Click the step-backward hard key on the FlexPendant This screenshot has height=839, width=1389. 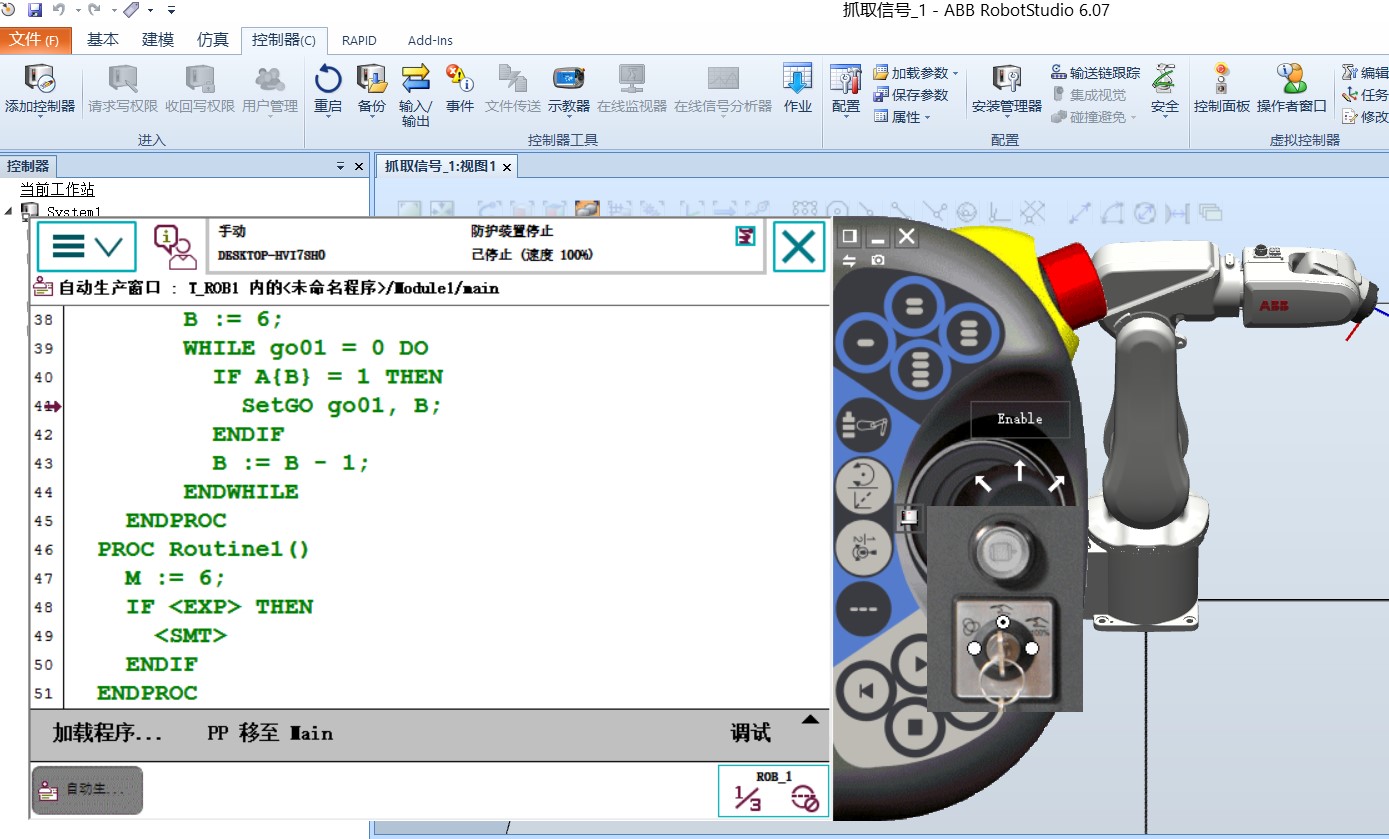point(866,691)
